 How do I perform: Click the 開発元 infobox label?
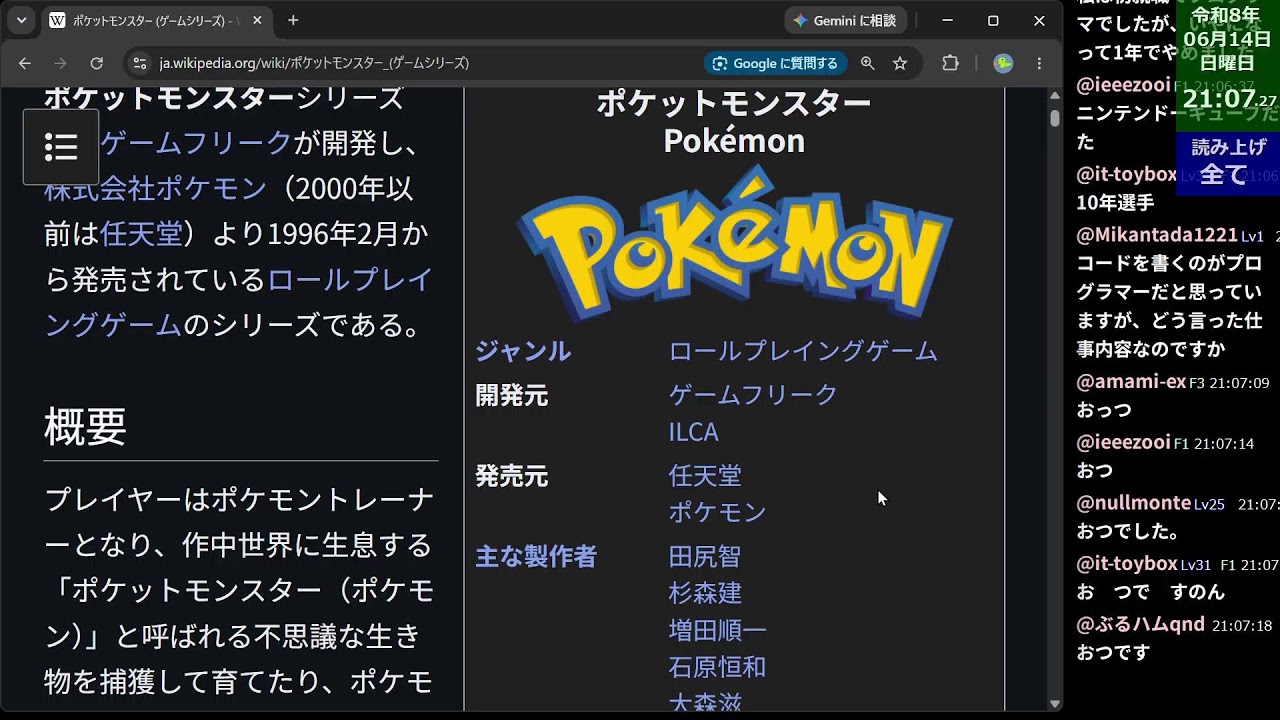pos(511,396)
